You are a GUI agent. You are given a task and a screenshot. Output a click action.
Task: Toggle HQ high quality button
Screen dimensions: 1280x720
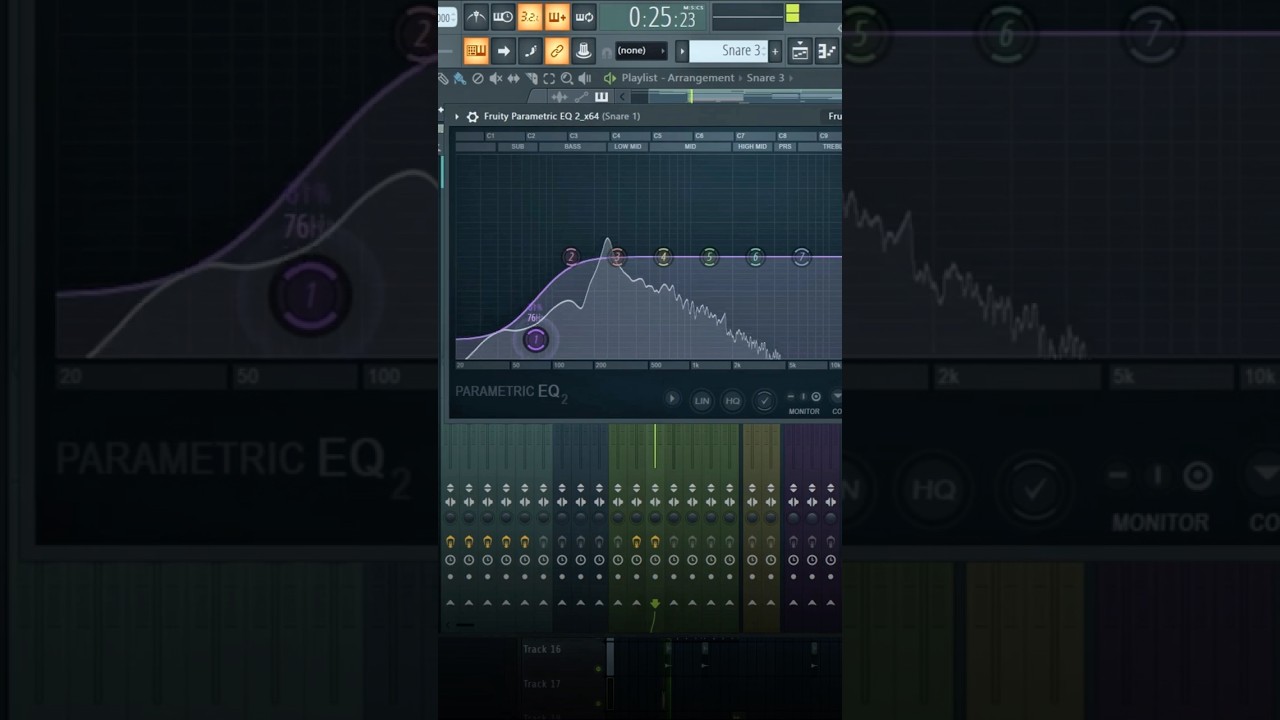(x=733, y=400)
